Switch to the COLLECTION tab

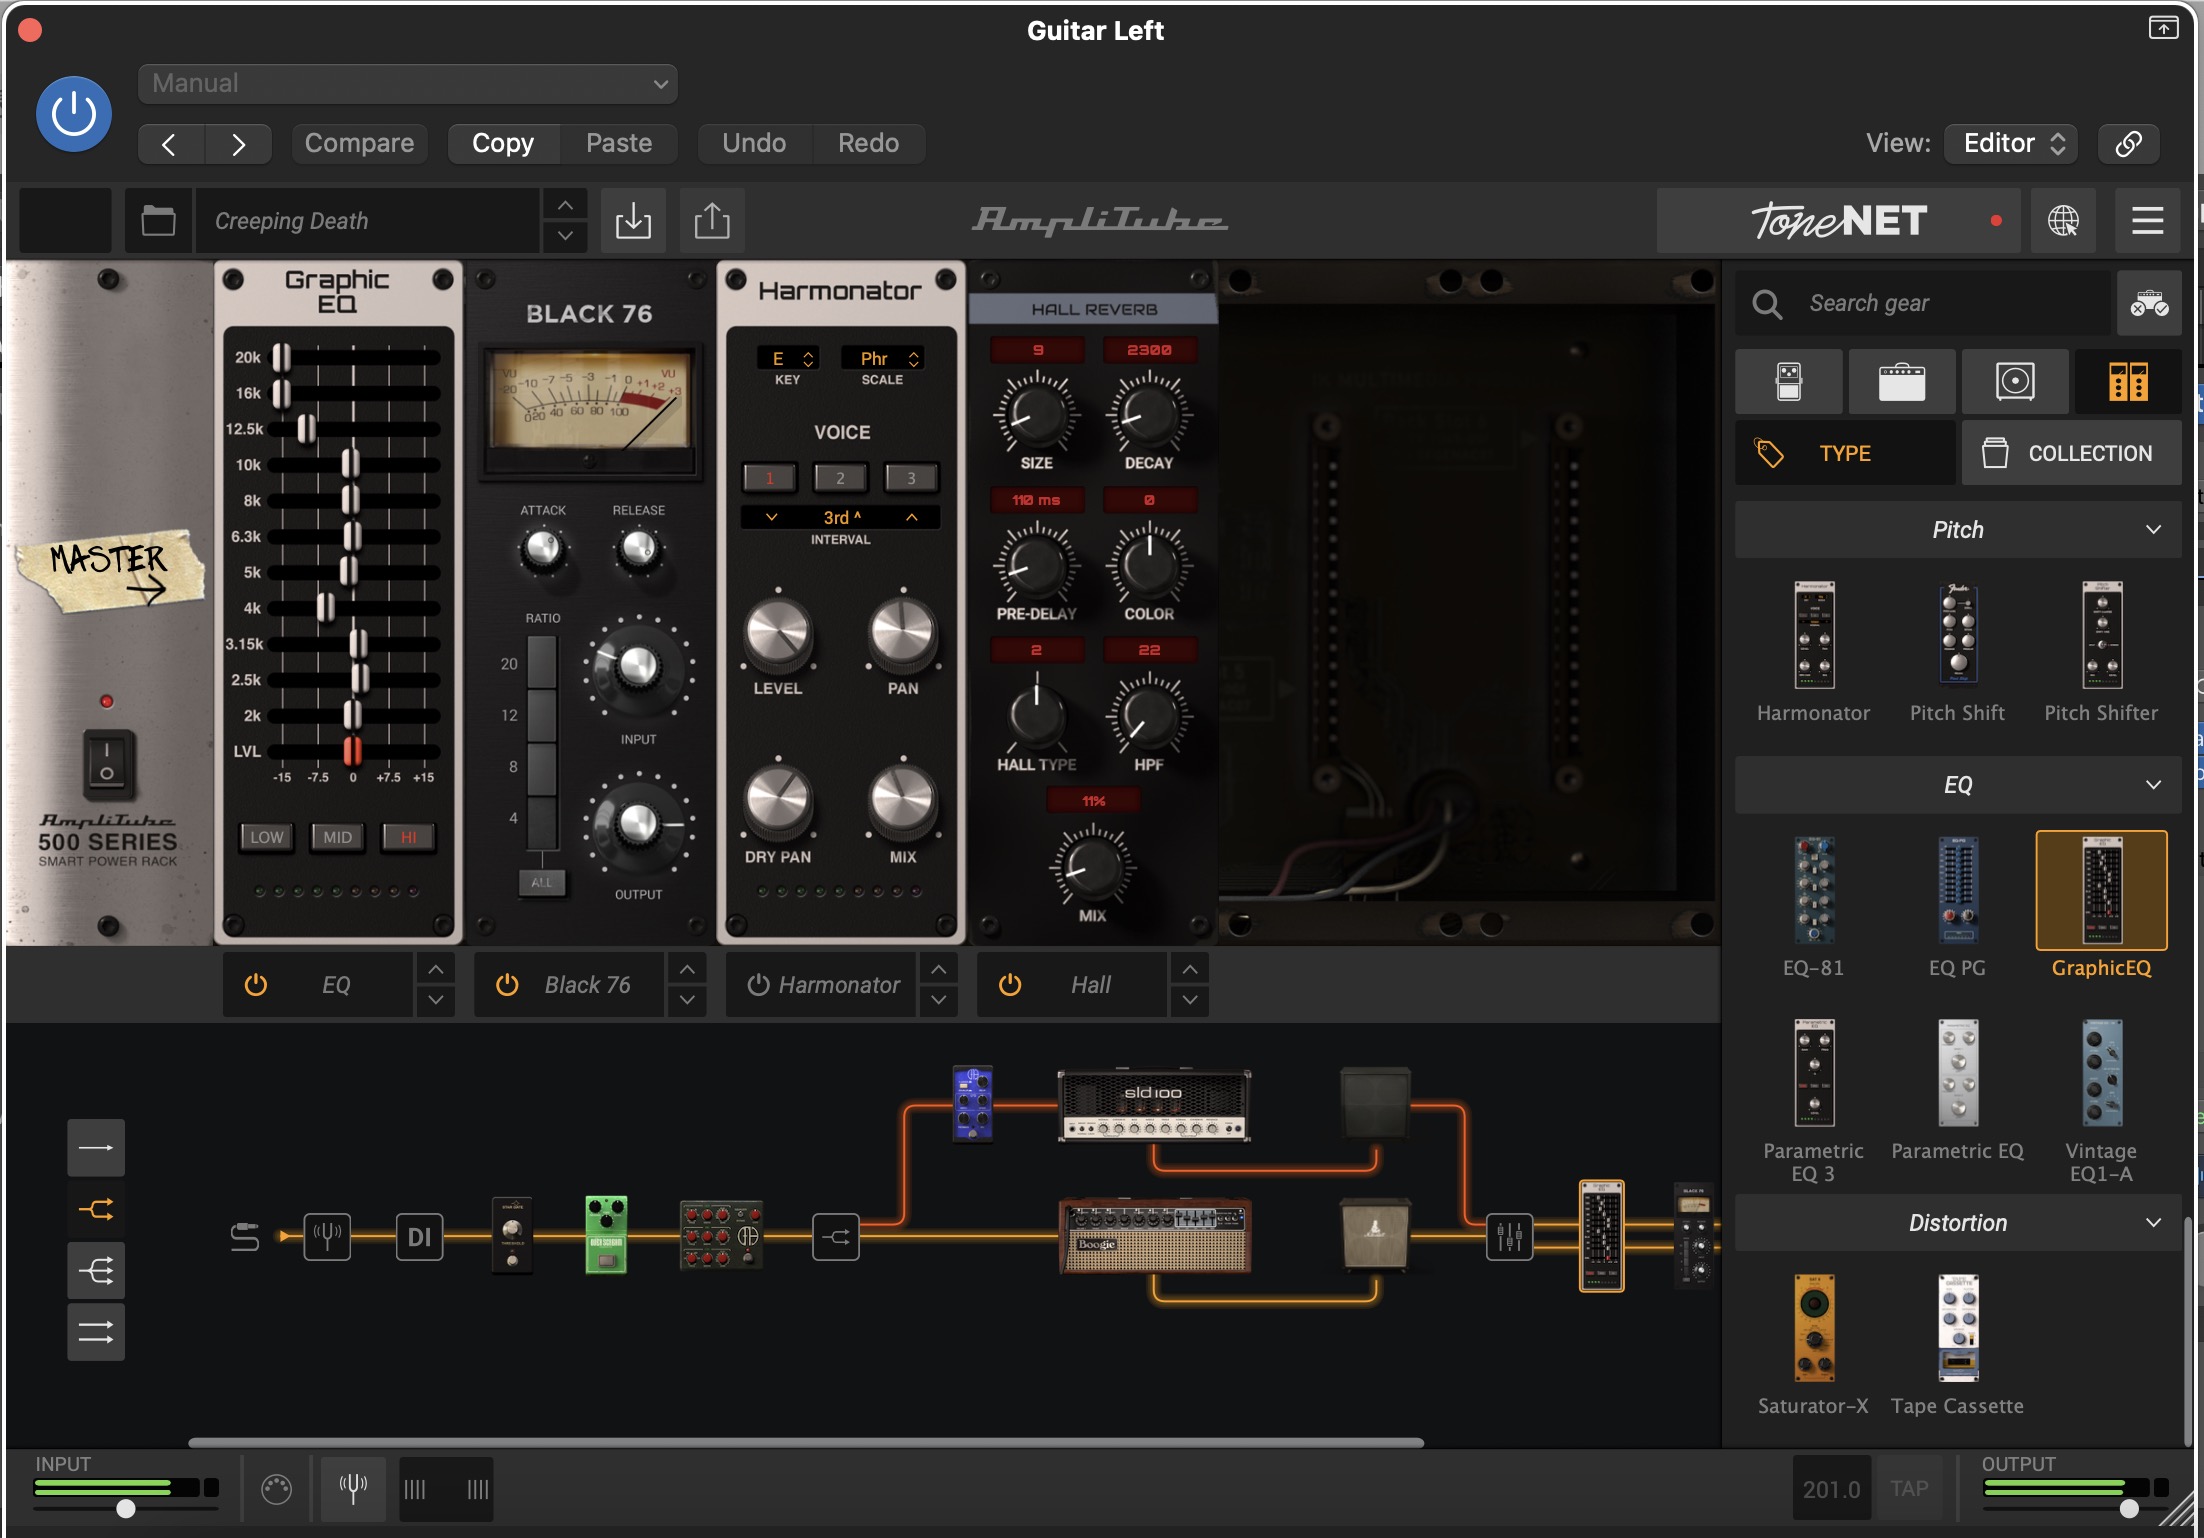click(2071, 454)
